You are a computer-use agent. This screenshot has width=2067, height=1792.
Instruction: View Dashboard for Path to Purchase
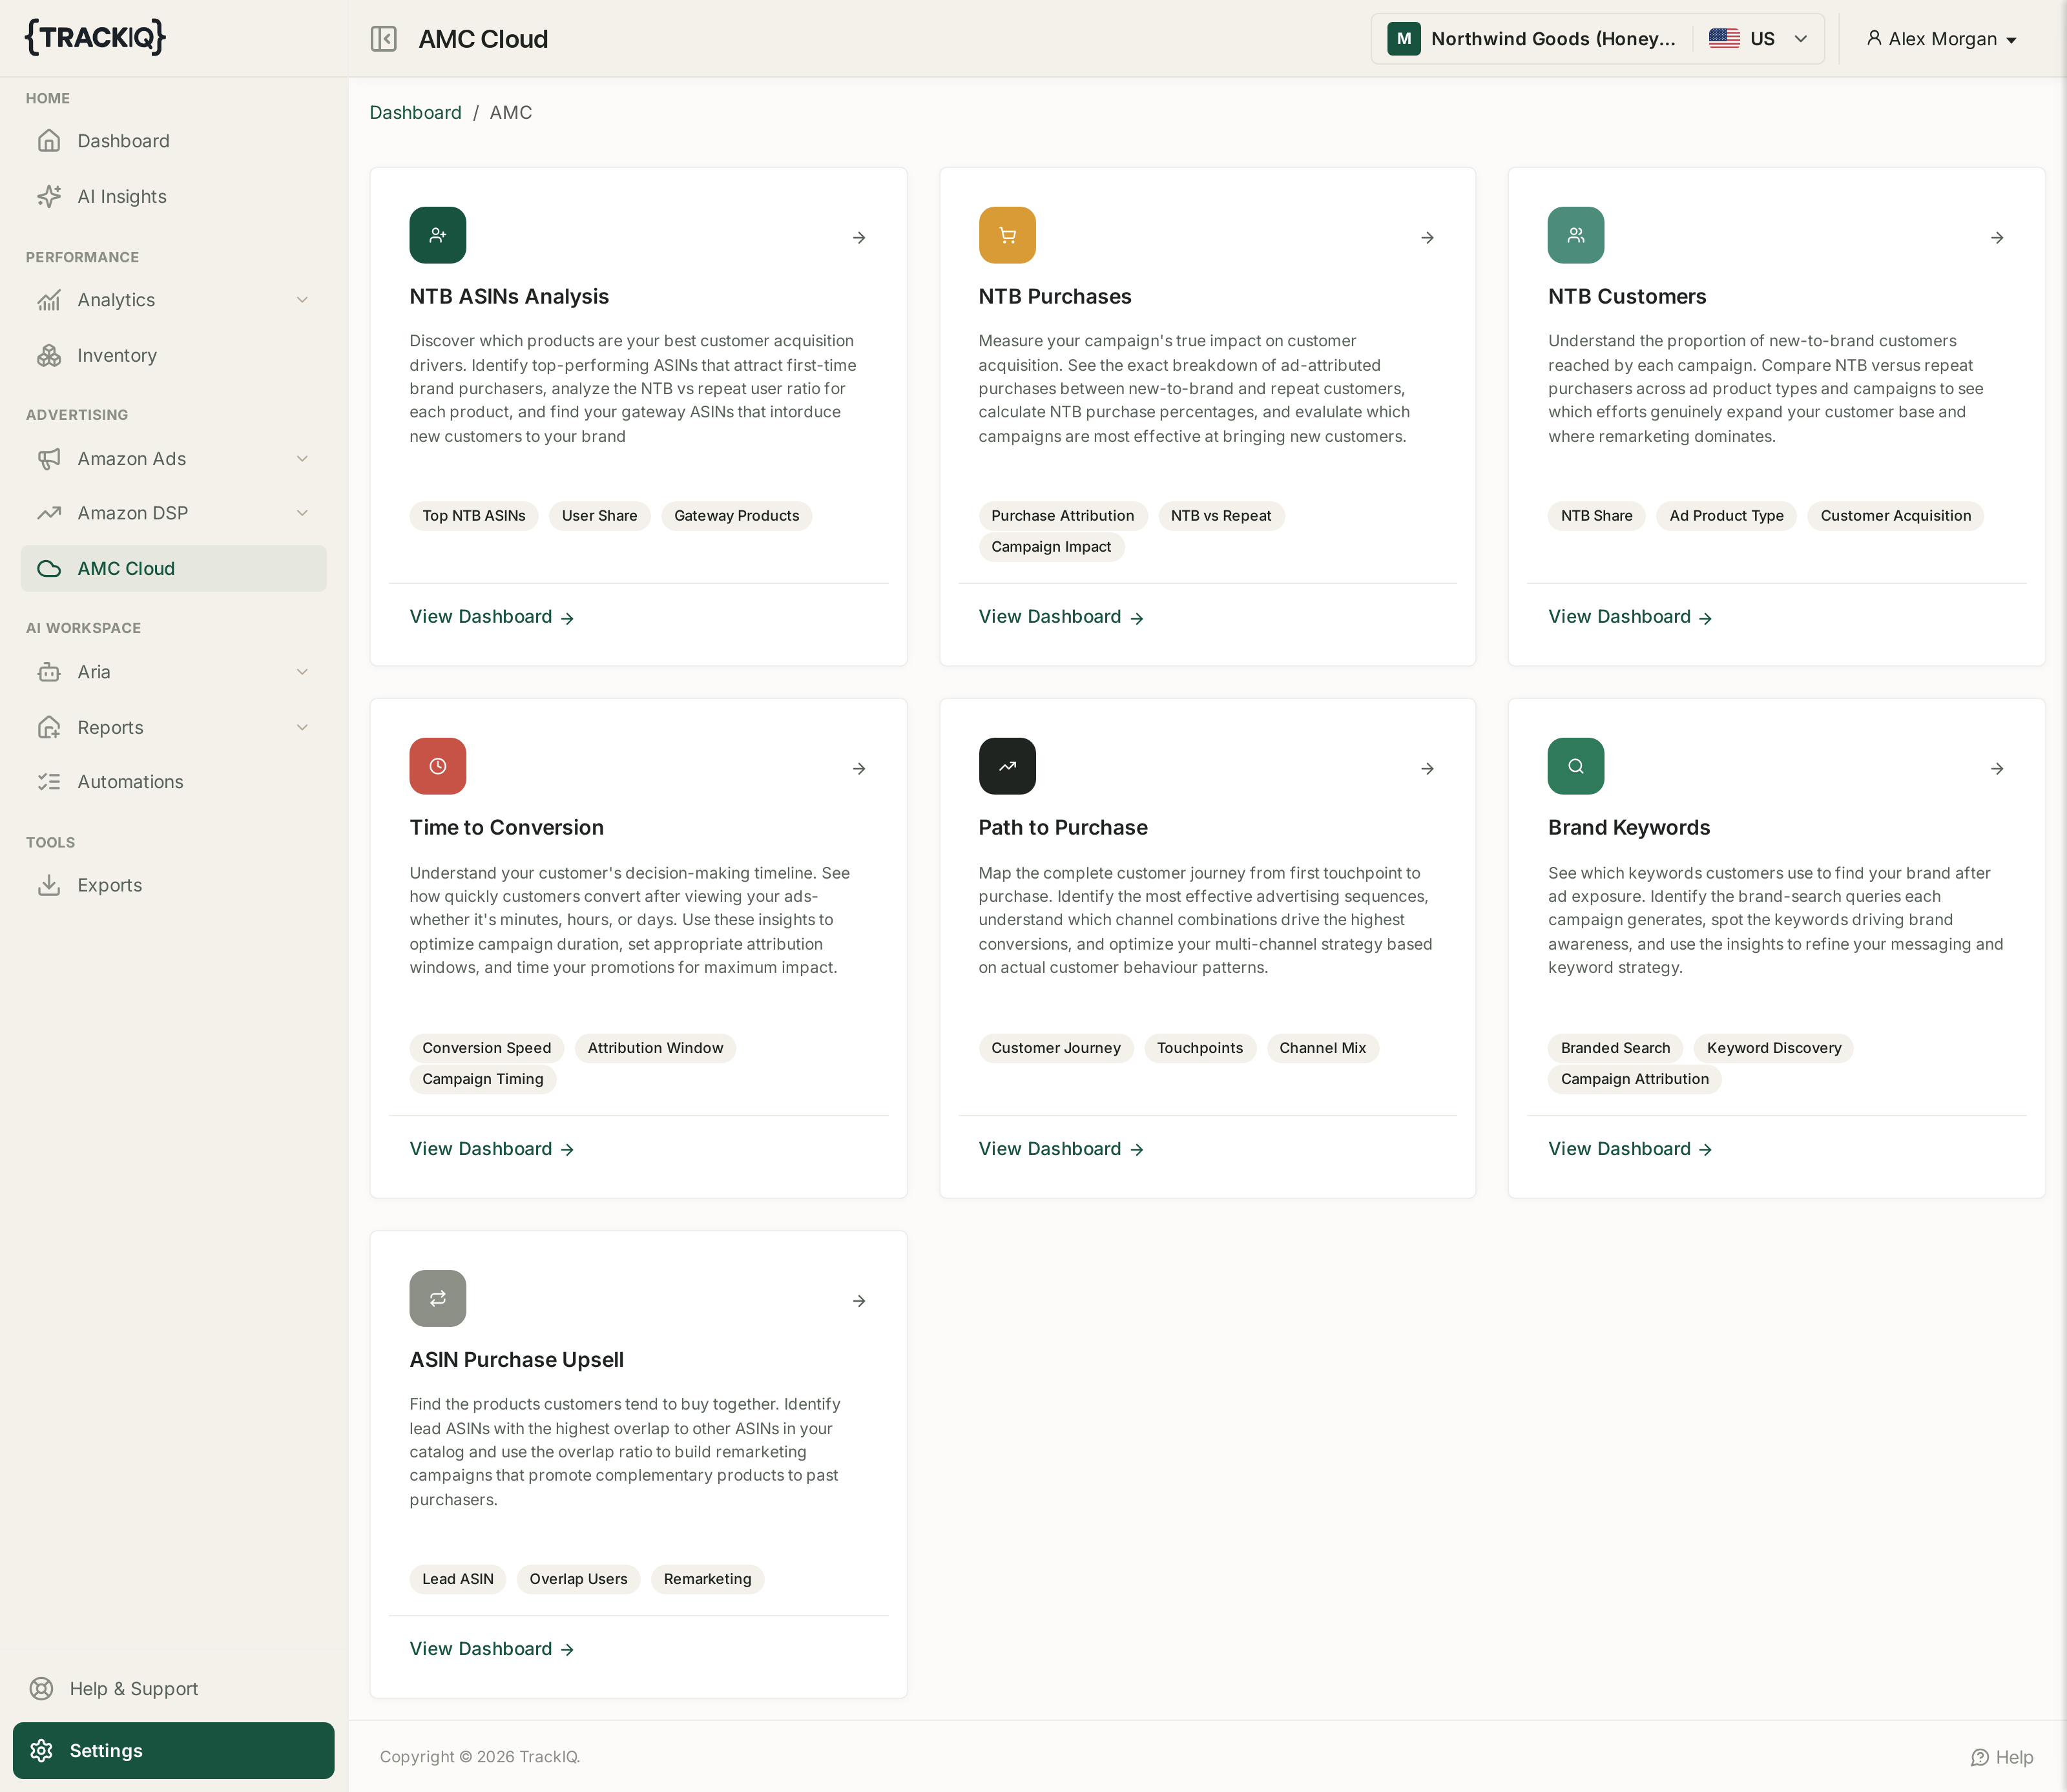pyautogui.click(x=1061, y=1149)
